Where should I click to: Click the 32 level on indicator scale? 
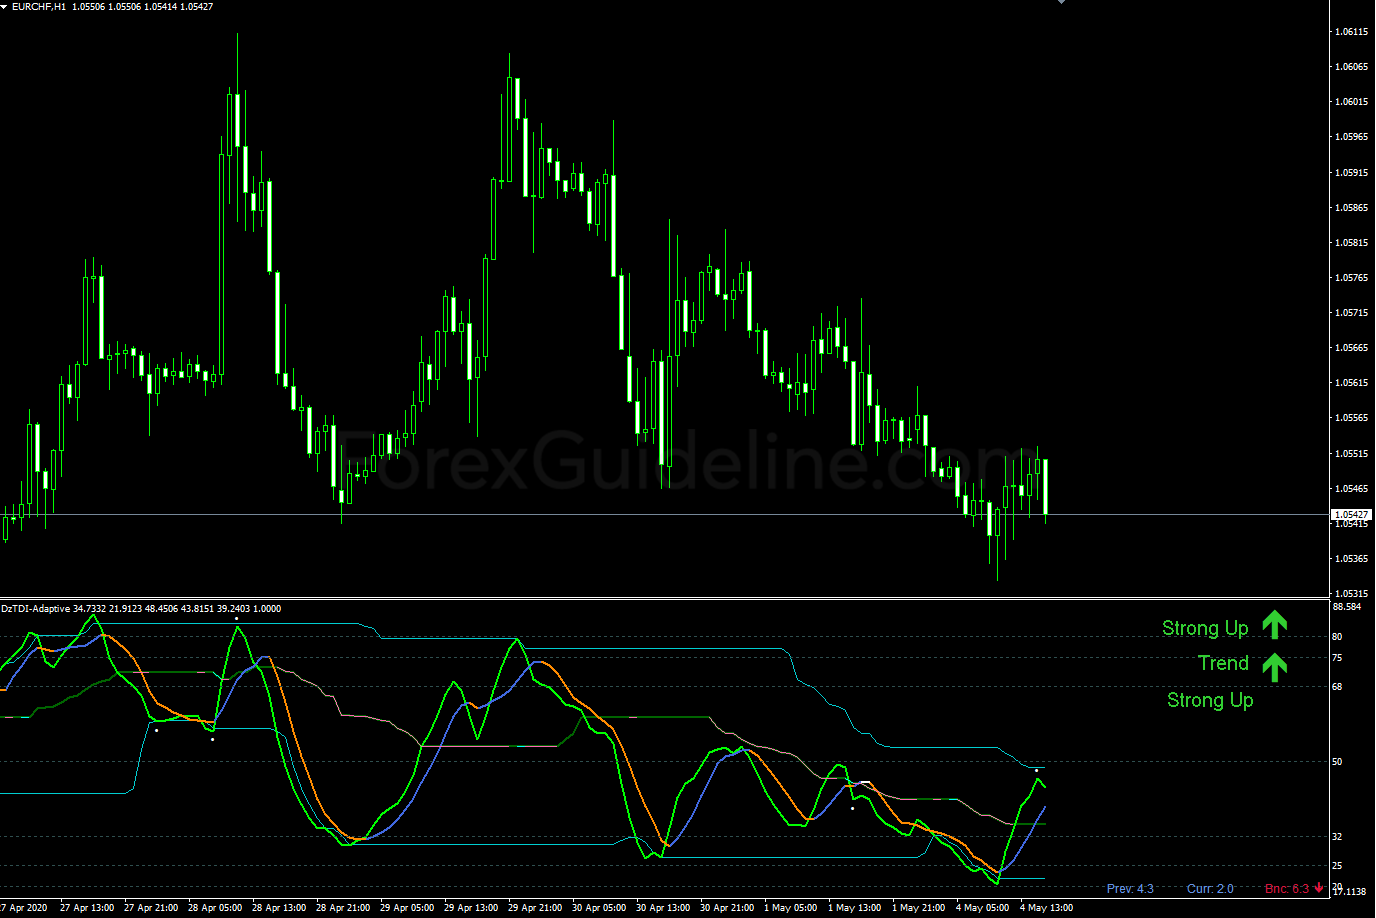tap(1338, 837)
